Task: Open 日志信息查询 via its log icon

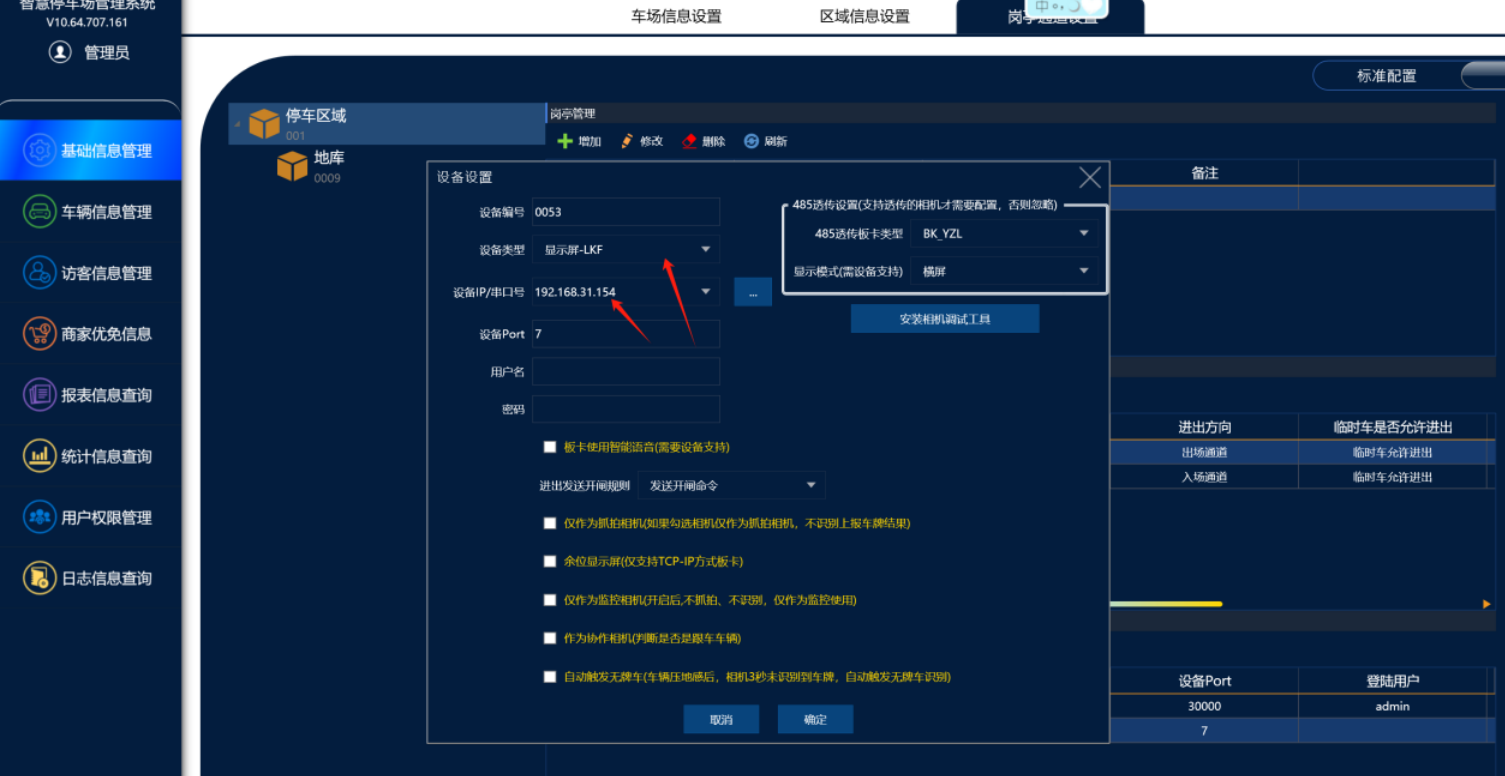Action: click(40, 578)
